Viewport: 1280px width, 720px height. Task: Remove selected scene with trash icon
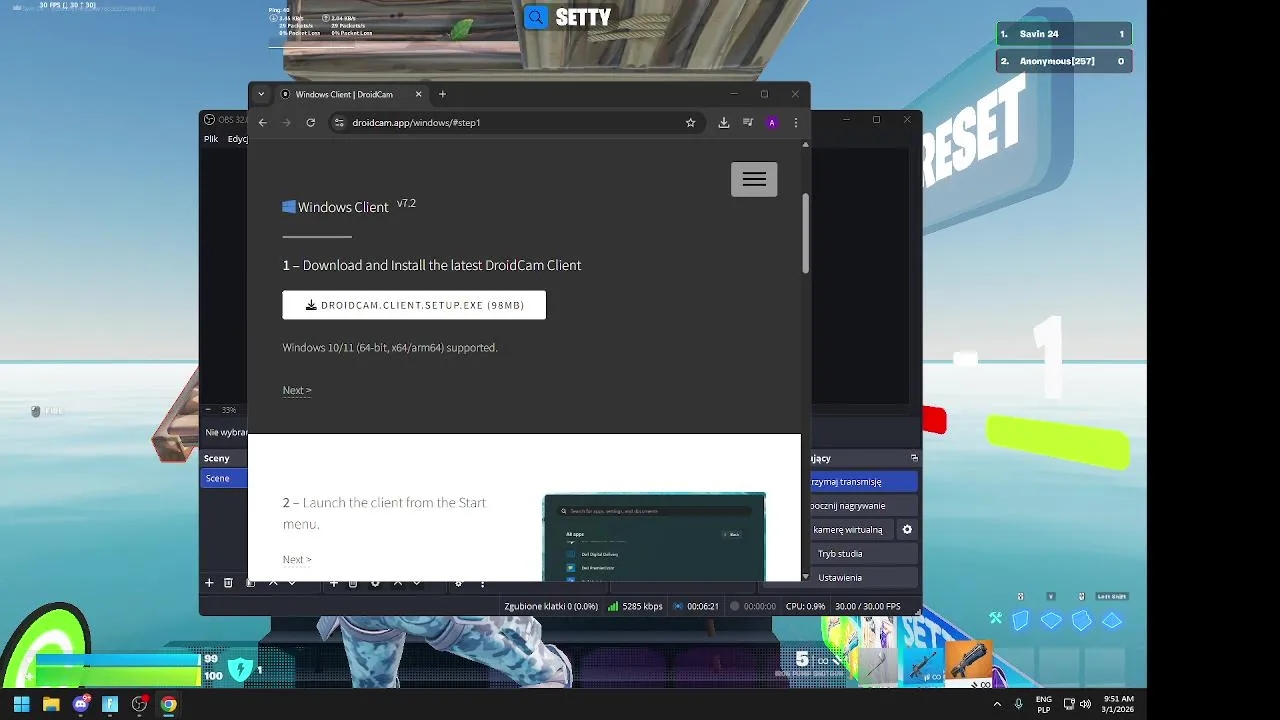[x=228, y=582]
